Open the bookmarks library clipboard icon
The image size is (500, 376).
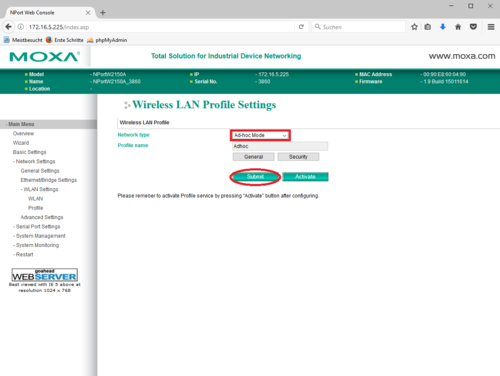(x=428, y=27)
